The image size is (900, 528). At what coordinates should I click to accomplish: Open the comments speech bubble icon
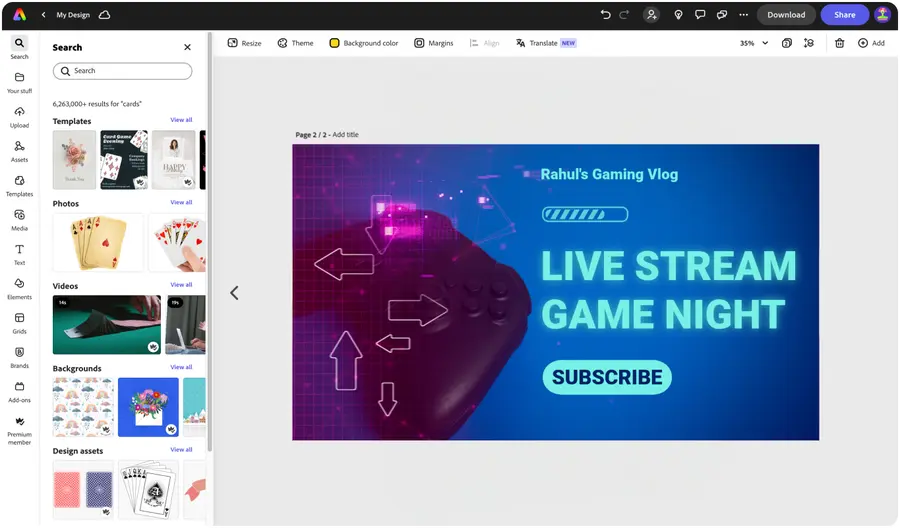[x=700, y=15]
